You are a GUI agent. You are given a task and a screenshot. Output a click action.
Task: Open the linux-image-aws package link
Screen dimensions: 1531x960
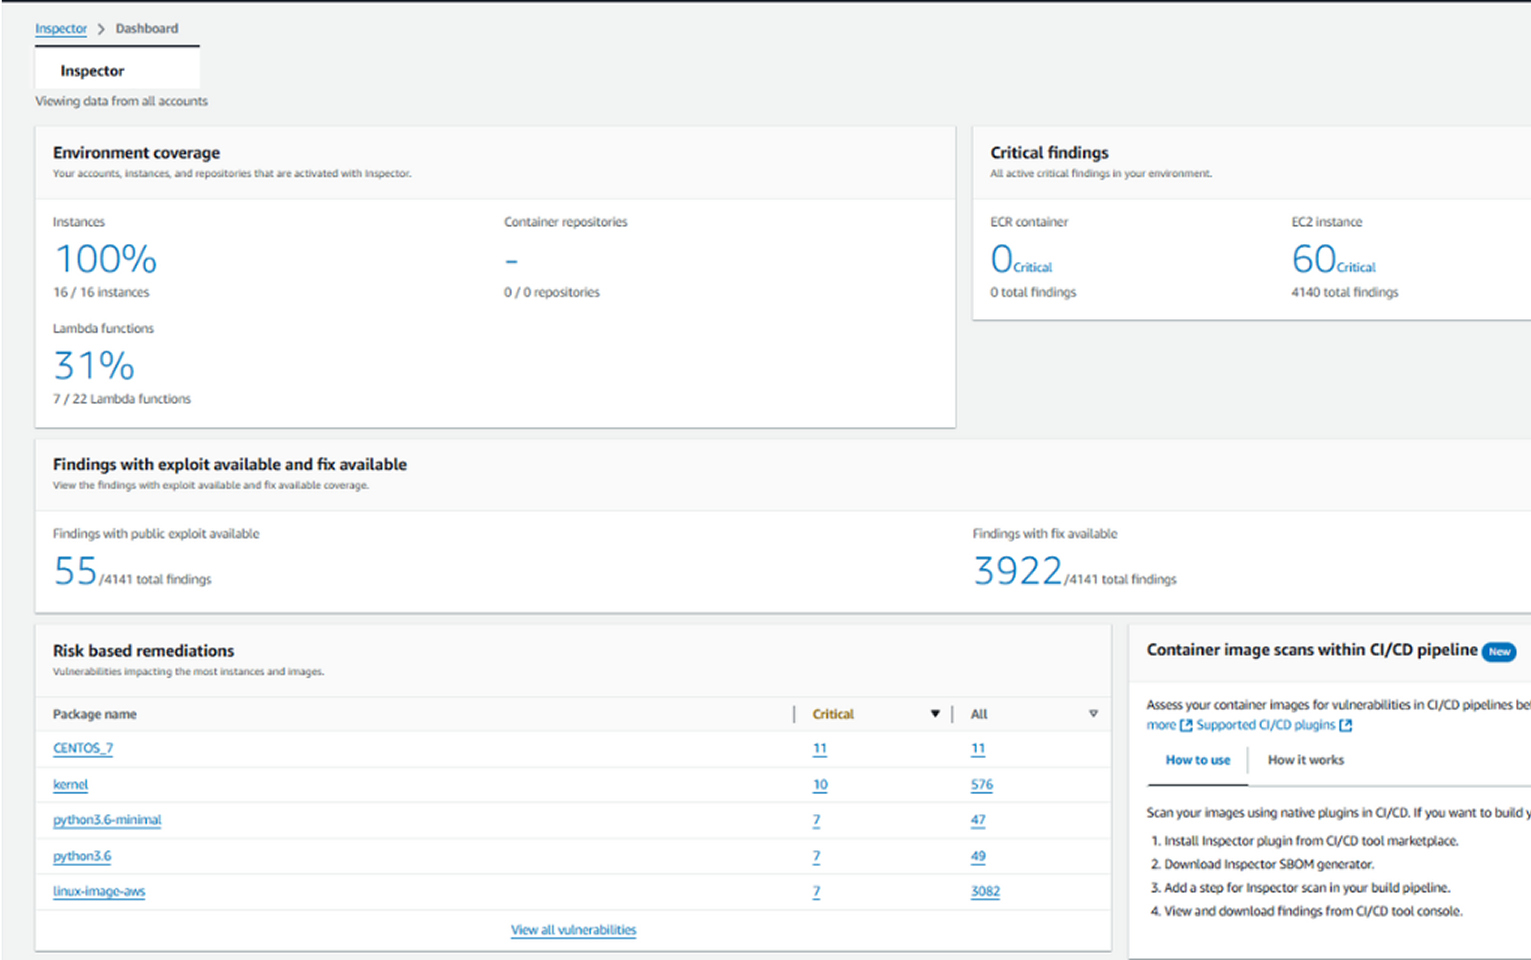[98, 891]
